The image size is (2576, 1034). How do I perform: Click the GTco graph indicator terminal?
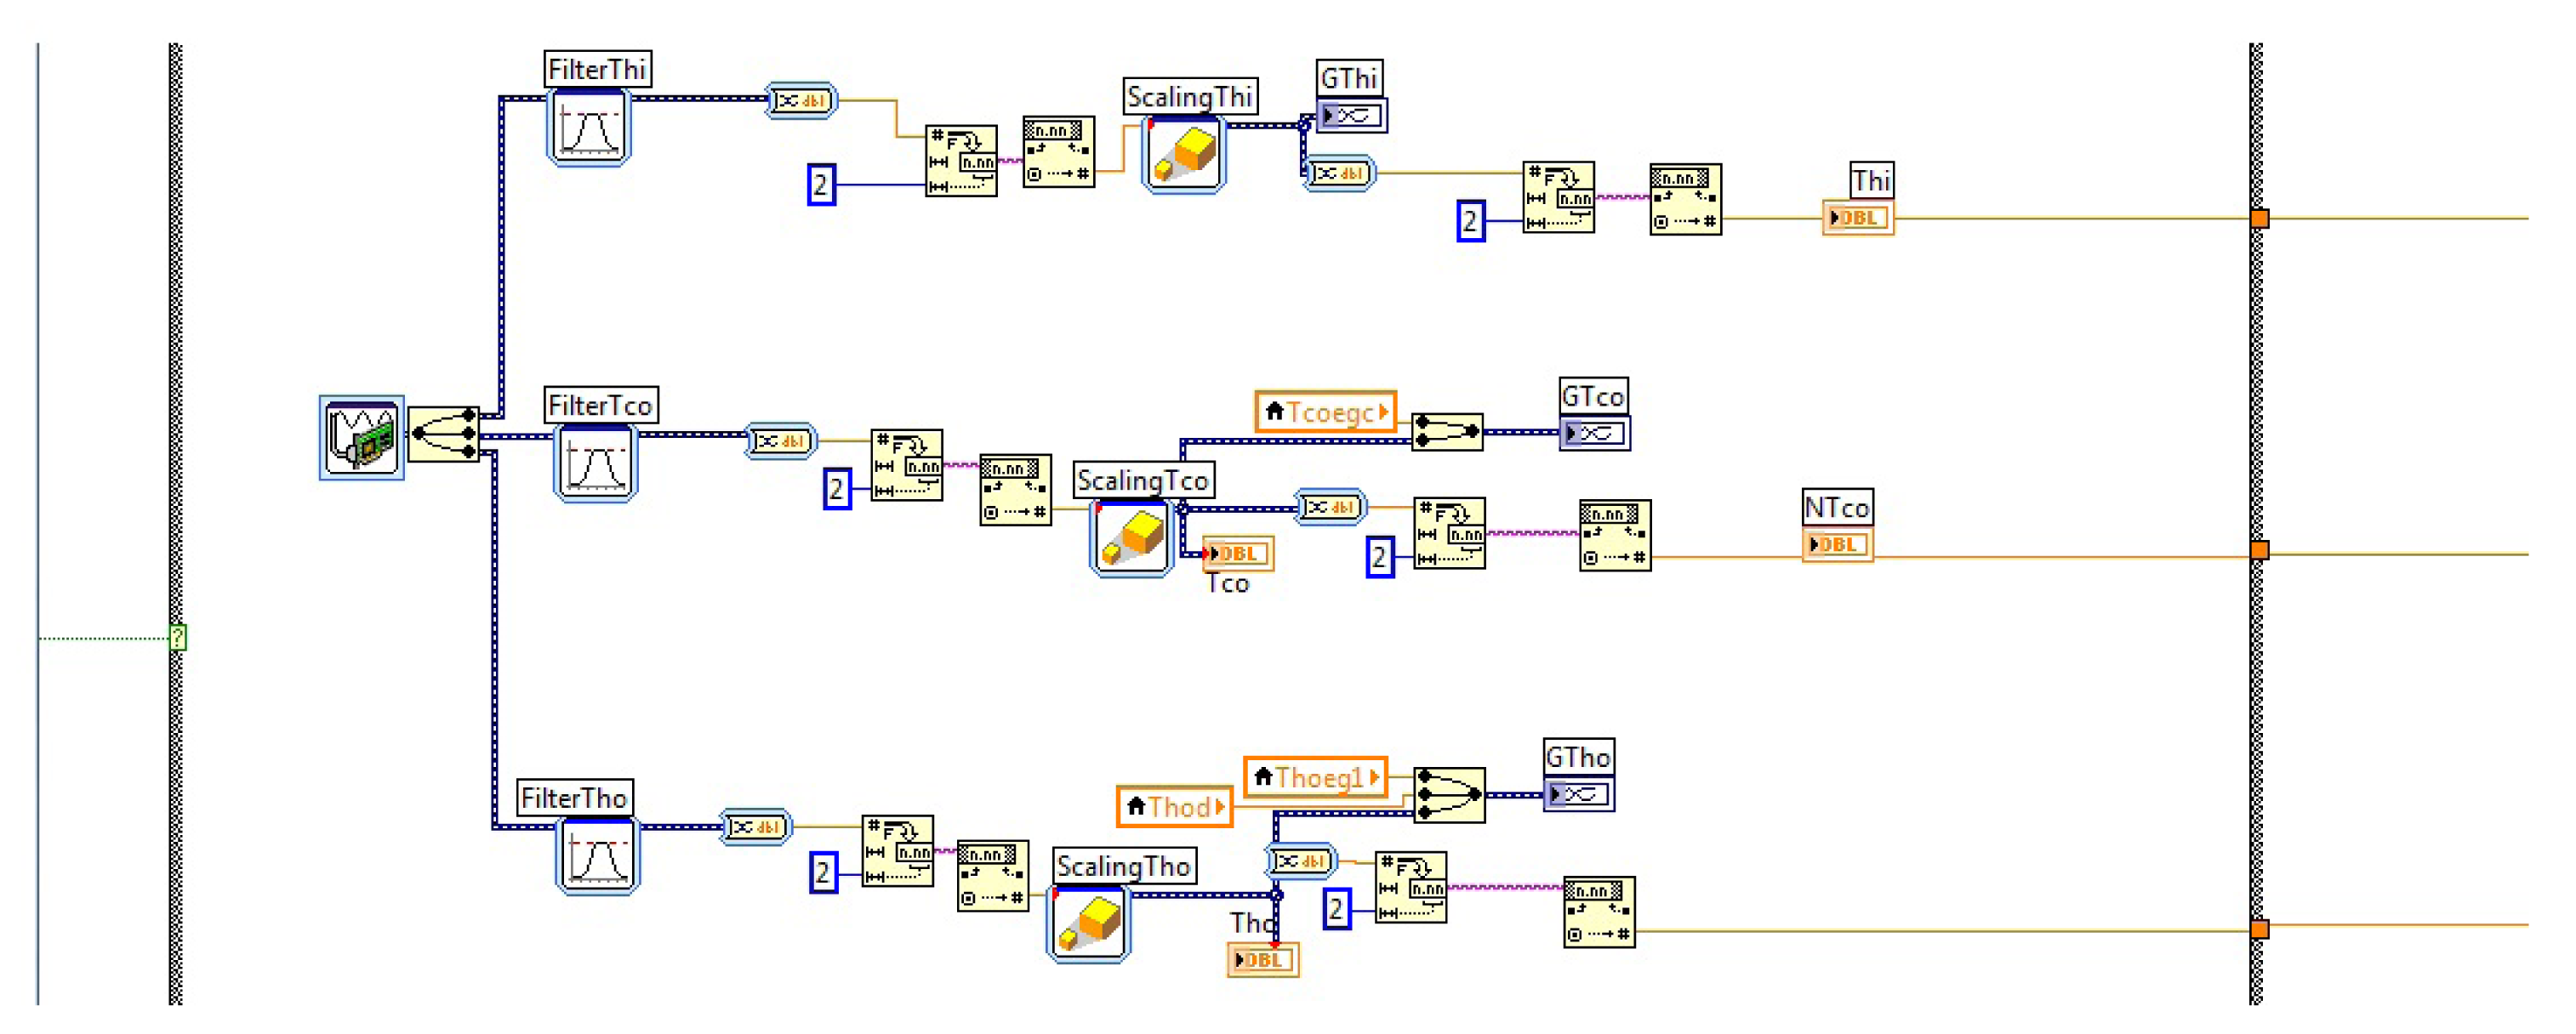click(1594, 433)
